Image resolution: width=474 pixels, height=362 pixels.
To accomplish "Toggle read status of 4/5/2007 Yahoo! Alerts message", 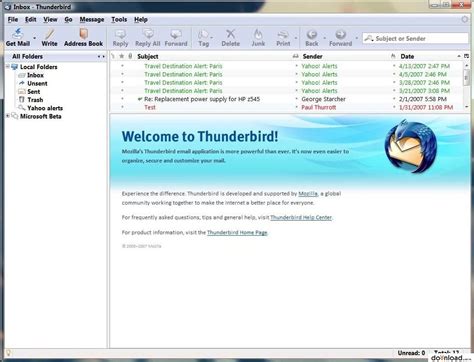I will coord(296,74).
